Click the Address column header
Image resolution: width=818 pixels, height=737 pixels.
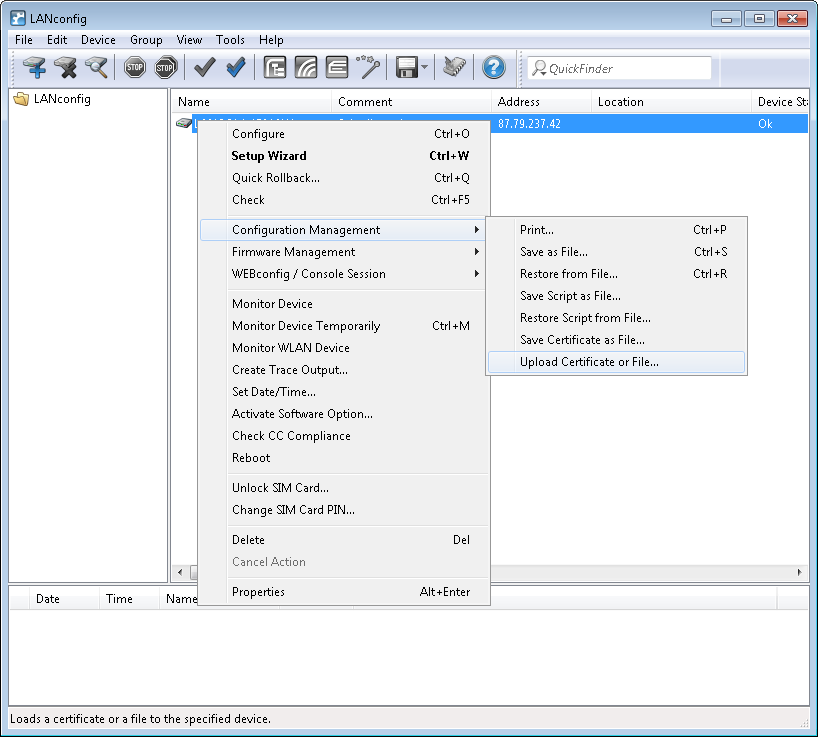518,102
